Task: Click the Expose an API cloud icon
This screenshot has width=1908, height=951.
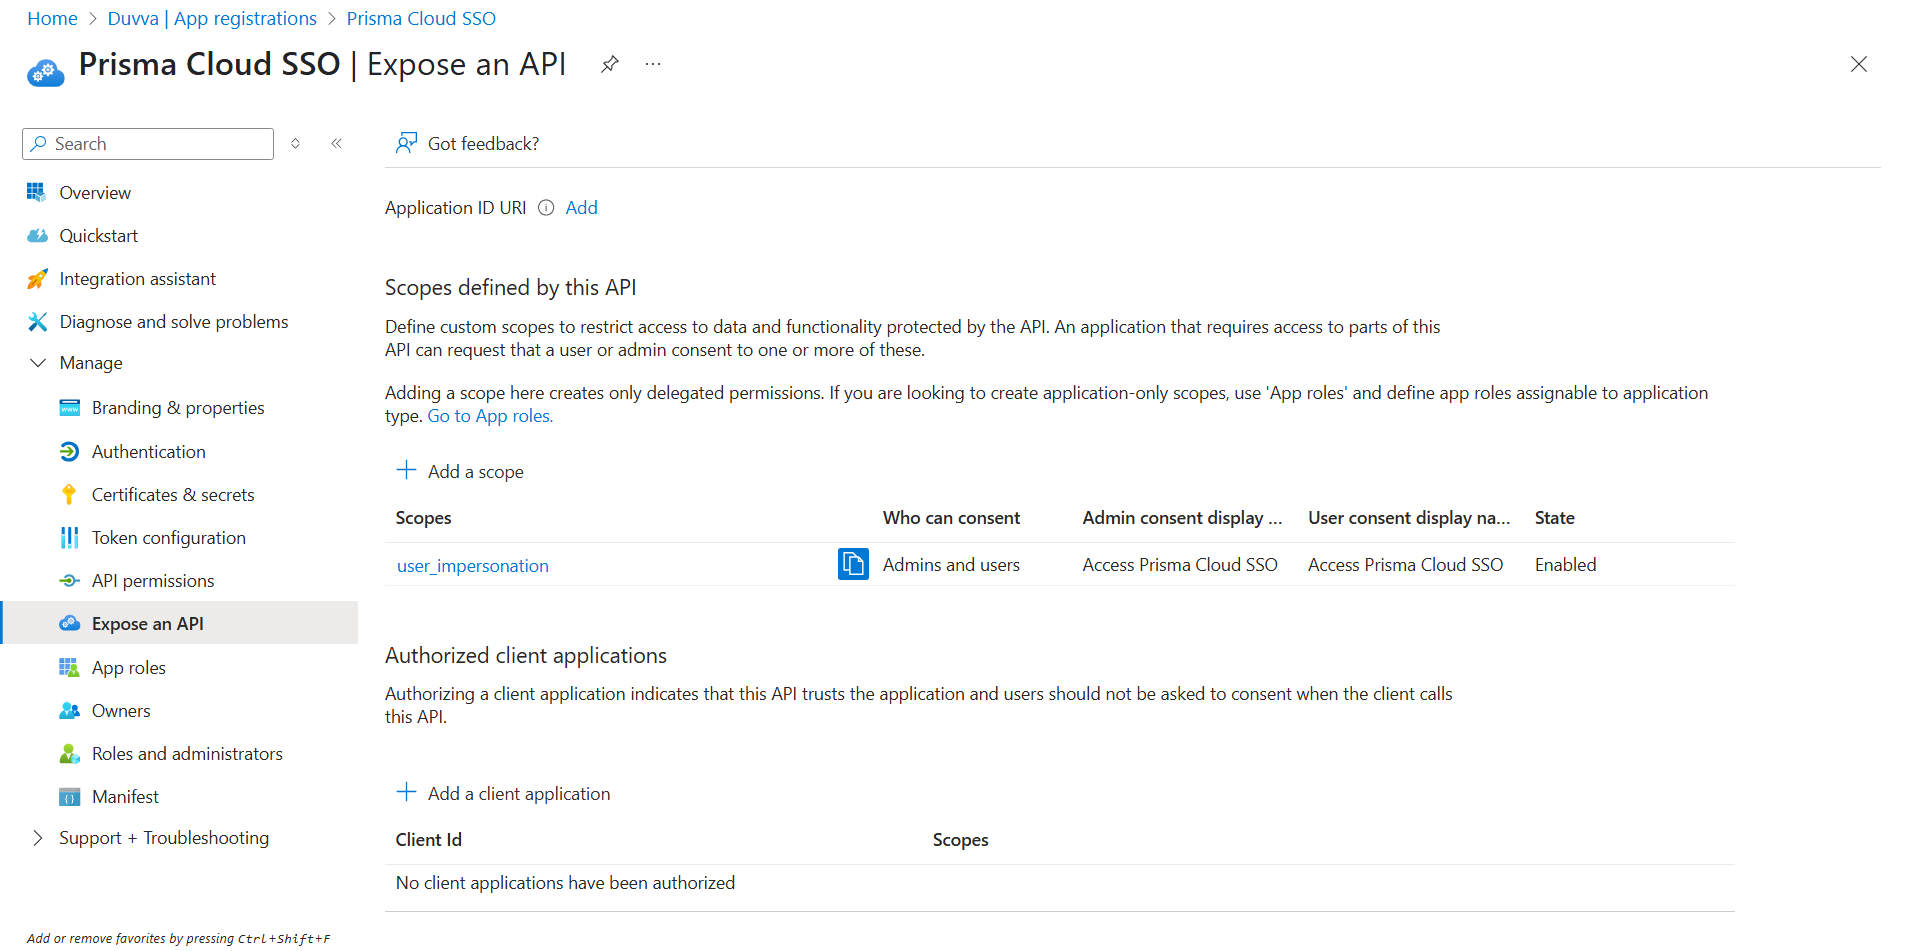Action: (x=69, y=623)
